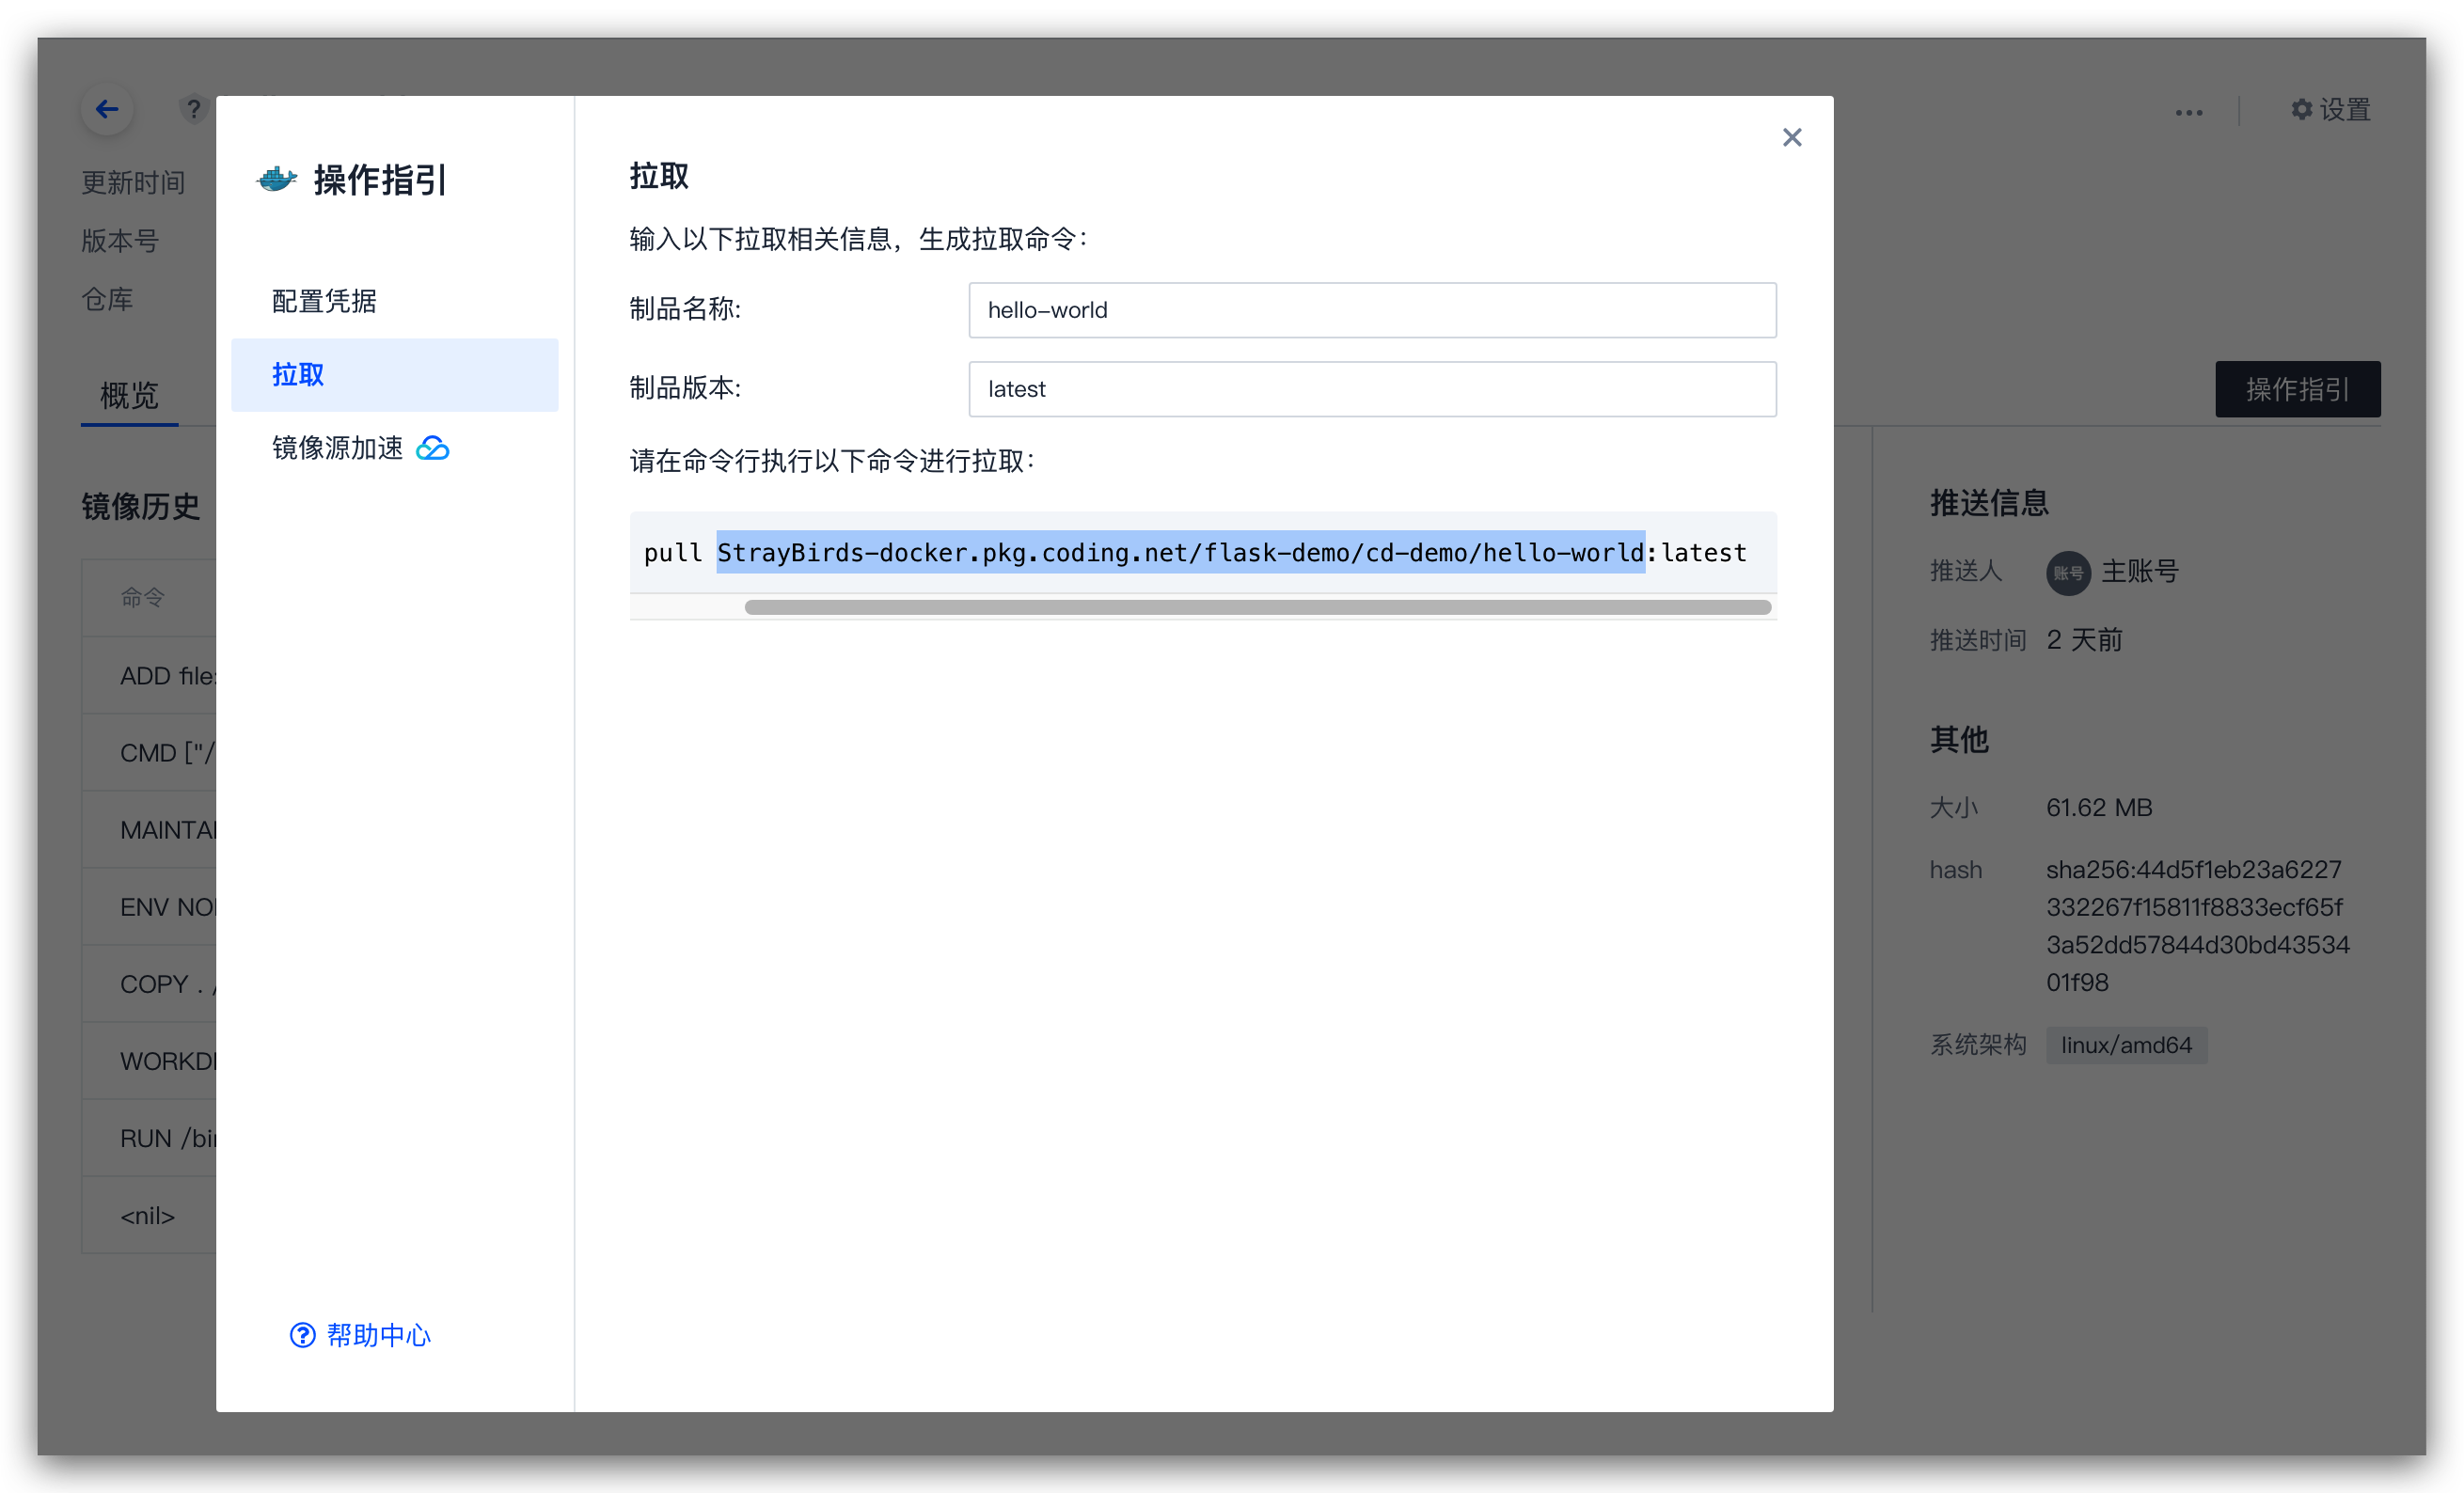Image resolution: width=2464 pixels, height=1493 pixels.
Task: Click the 版本号 label
Action: tap(120, 241)
